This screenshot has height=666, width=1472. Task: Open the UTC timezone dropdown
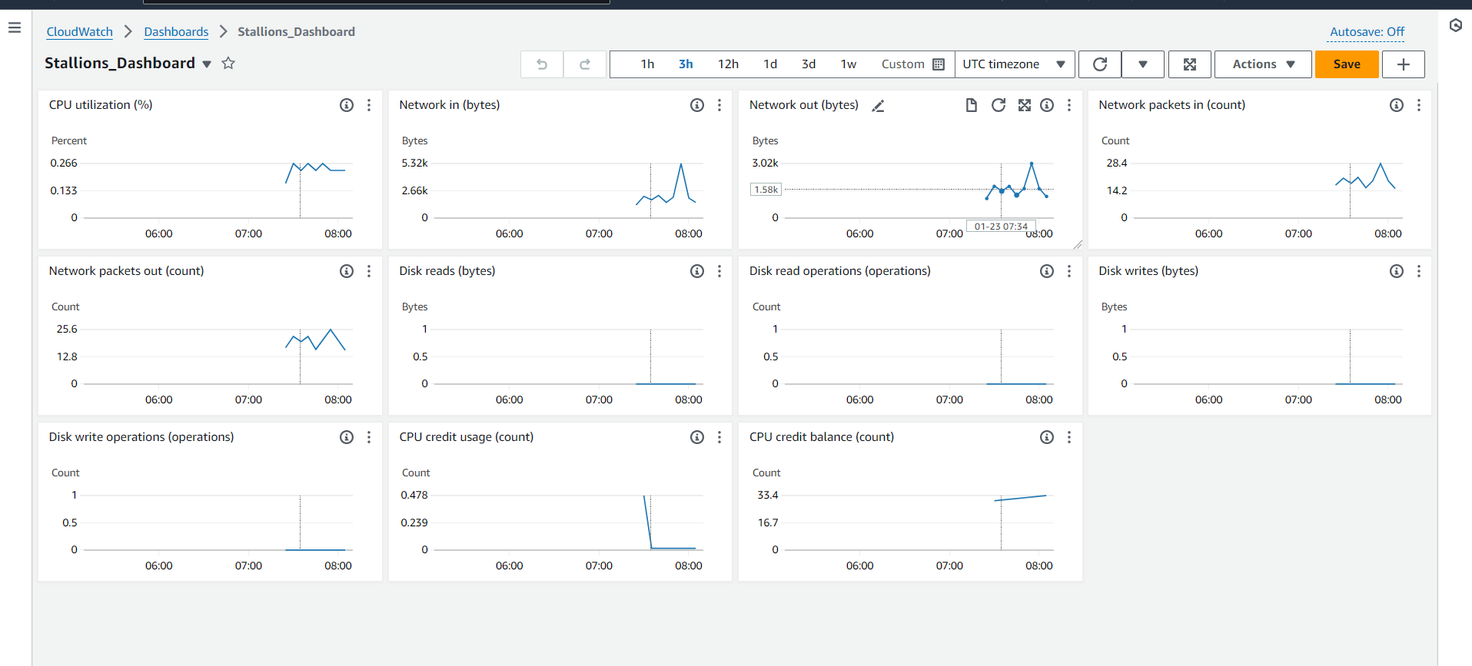[x=1014, y=64]
